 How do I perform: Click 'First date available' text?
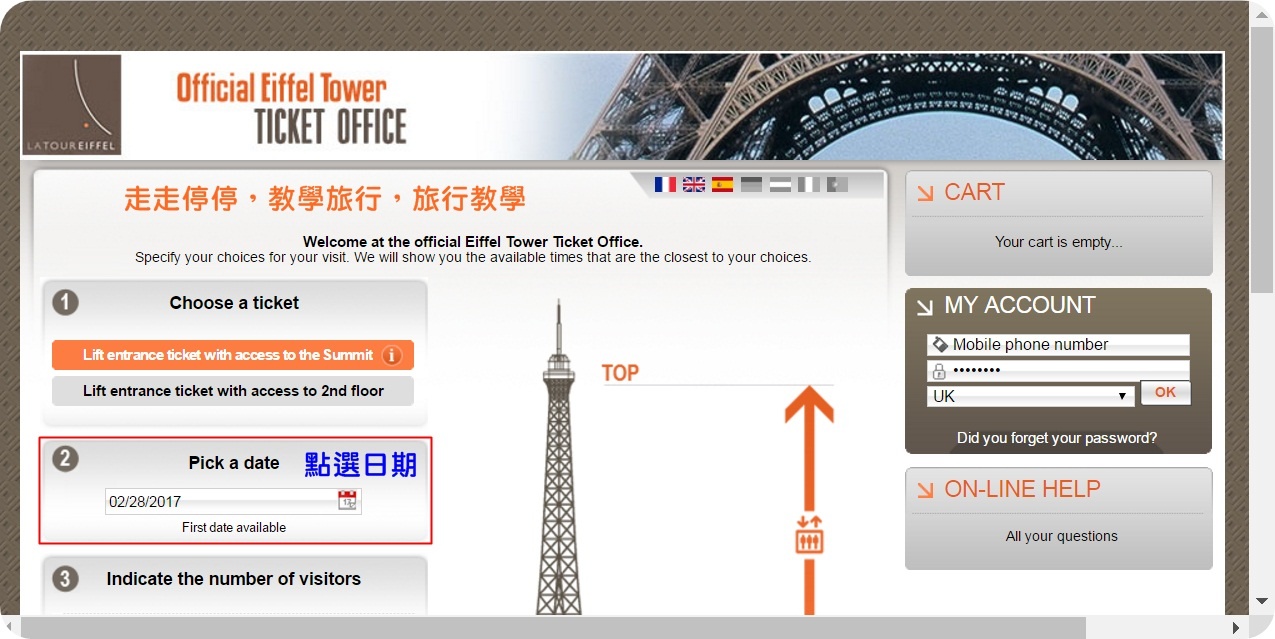pos(234,527)
